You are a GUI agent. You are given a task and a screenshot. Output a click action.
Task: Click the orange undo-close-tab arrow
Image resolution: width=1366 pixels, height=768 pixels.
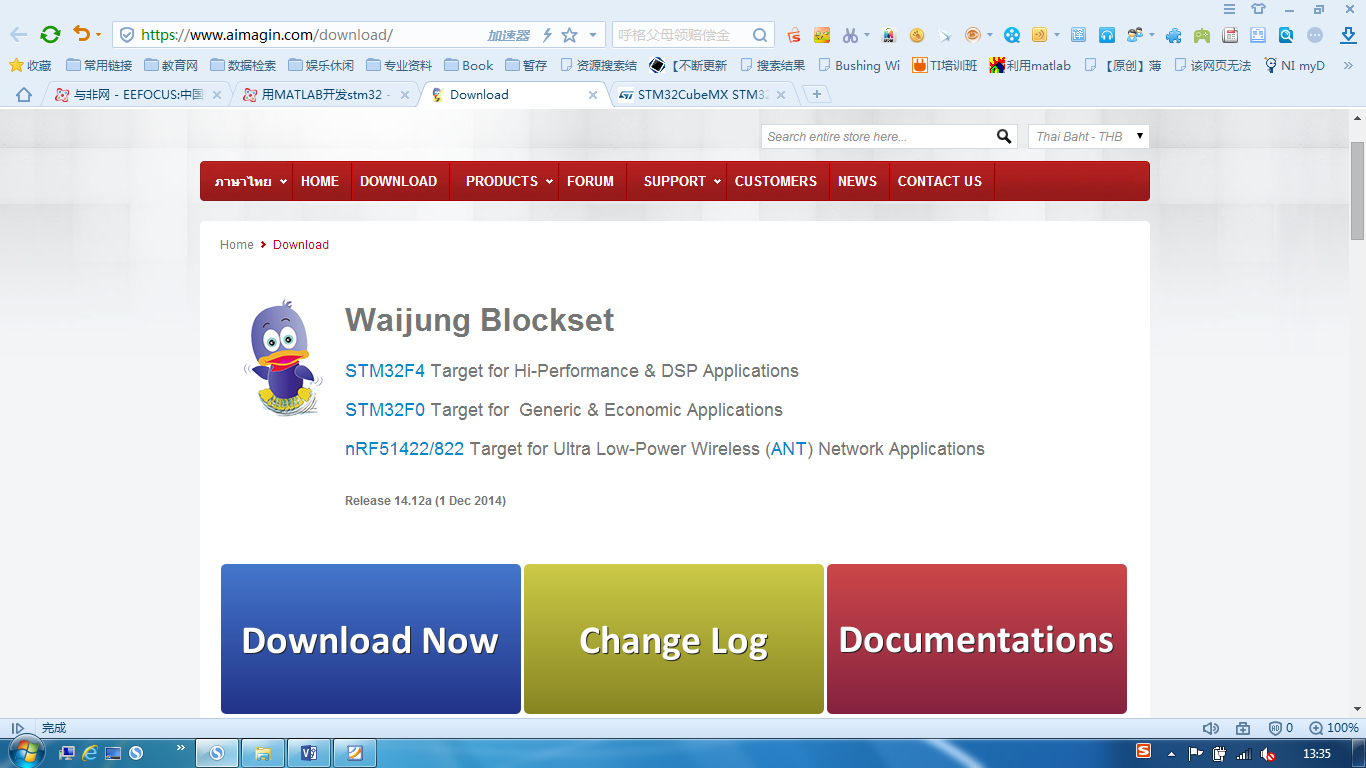click(x=82, y=34)
